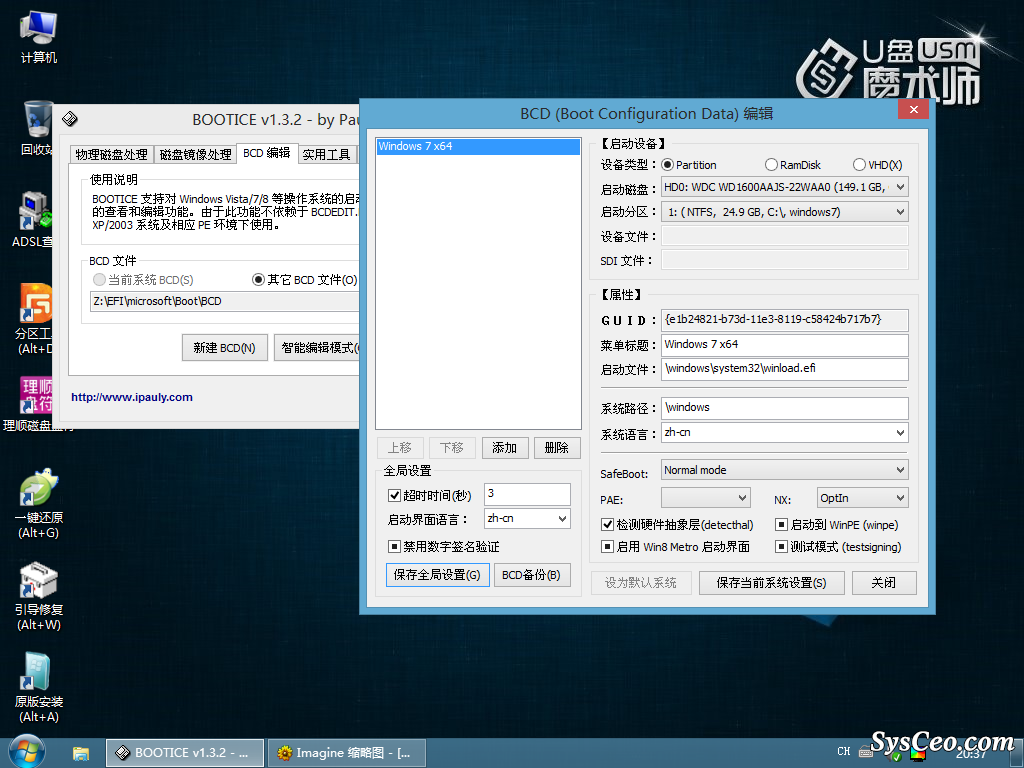Open the http://www.ipauly.com link

coord(132,397)
